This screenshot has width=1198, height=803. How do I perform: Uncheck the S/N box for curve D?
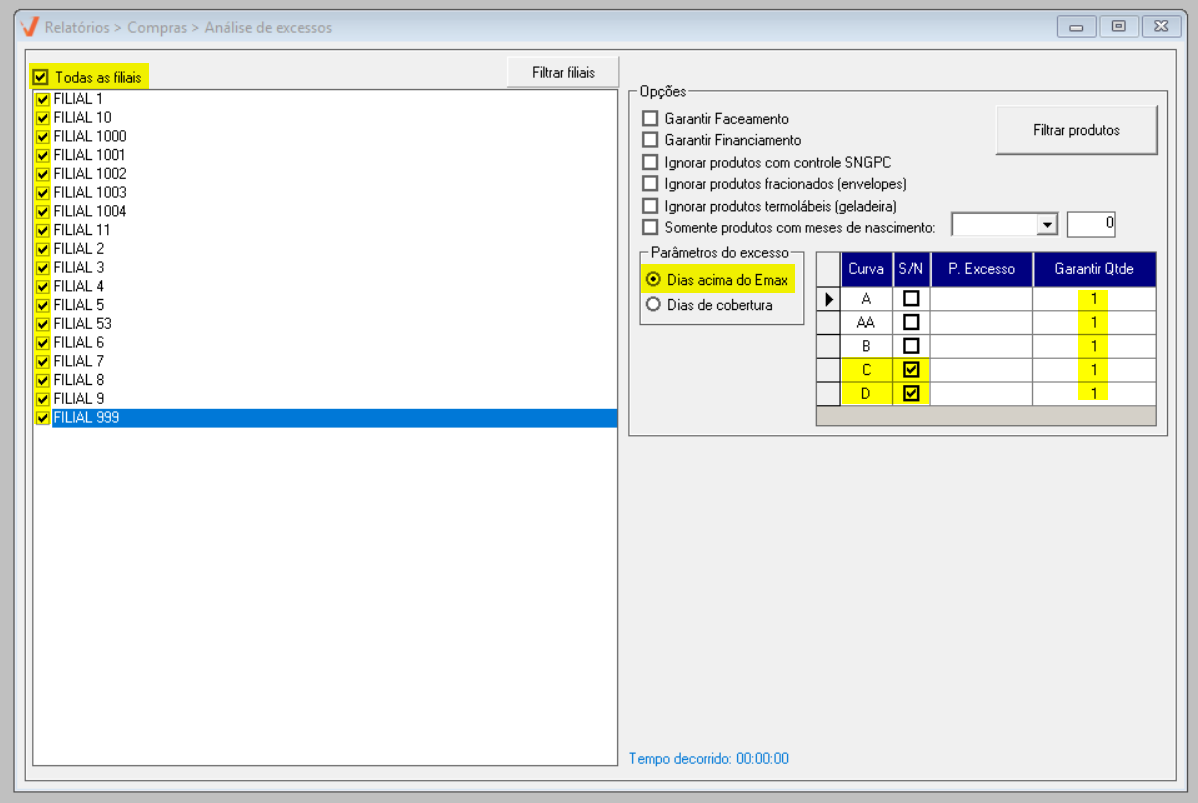pos(911,393)
